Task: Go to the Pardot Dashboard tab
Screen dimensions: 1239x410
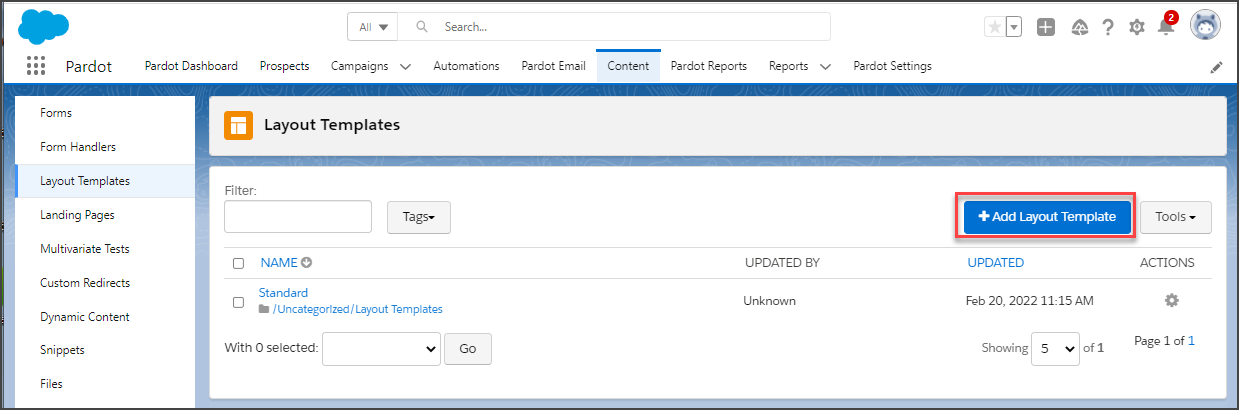Action: click(191, 66)
